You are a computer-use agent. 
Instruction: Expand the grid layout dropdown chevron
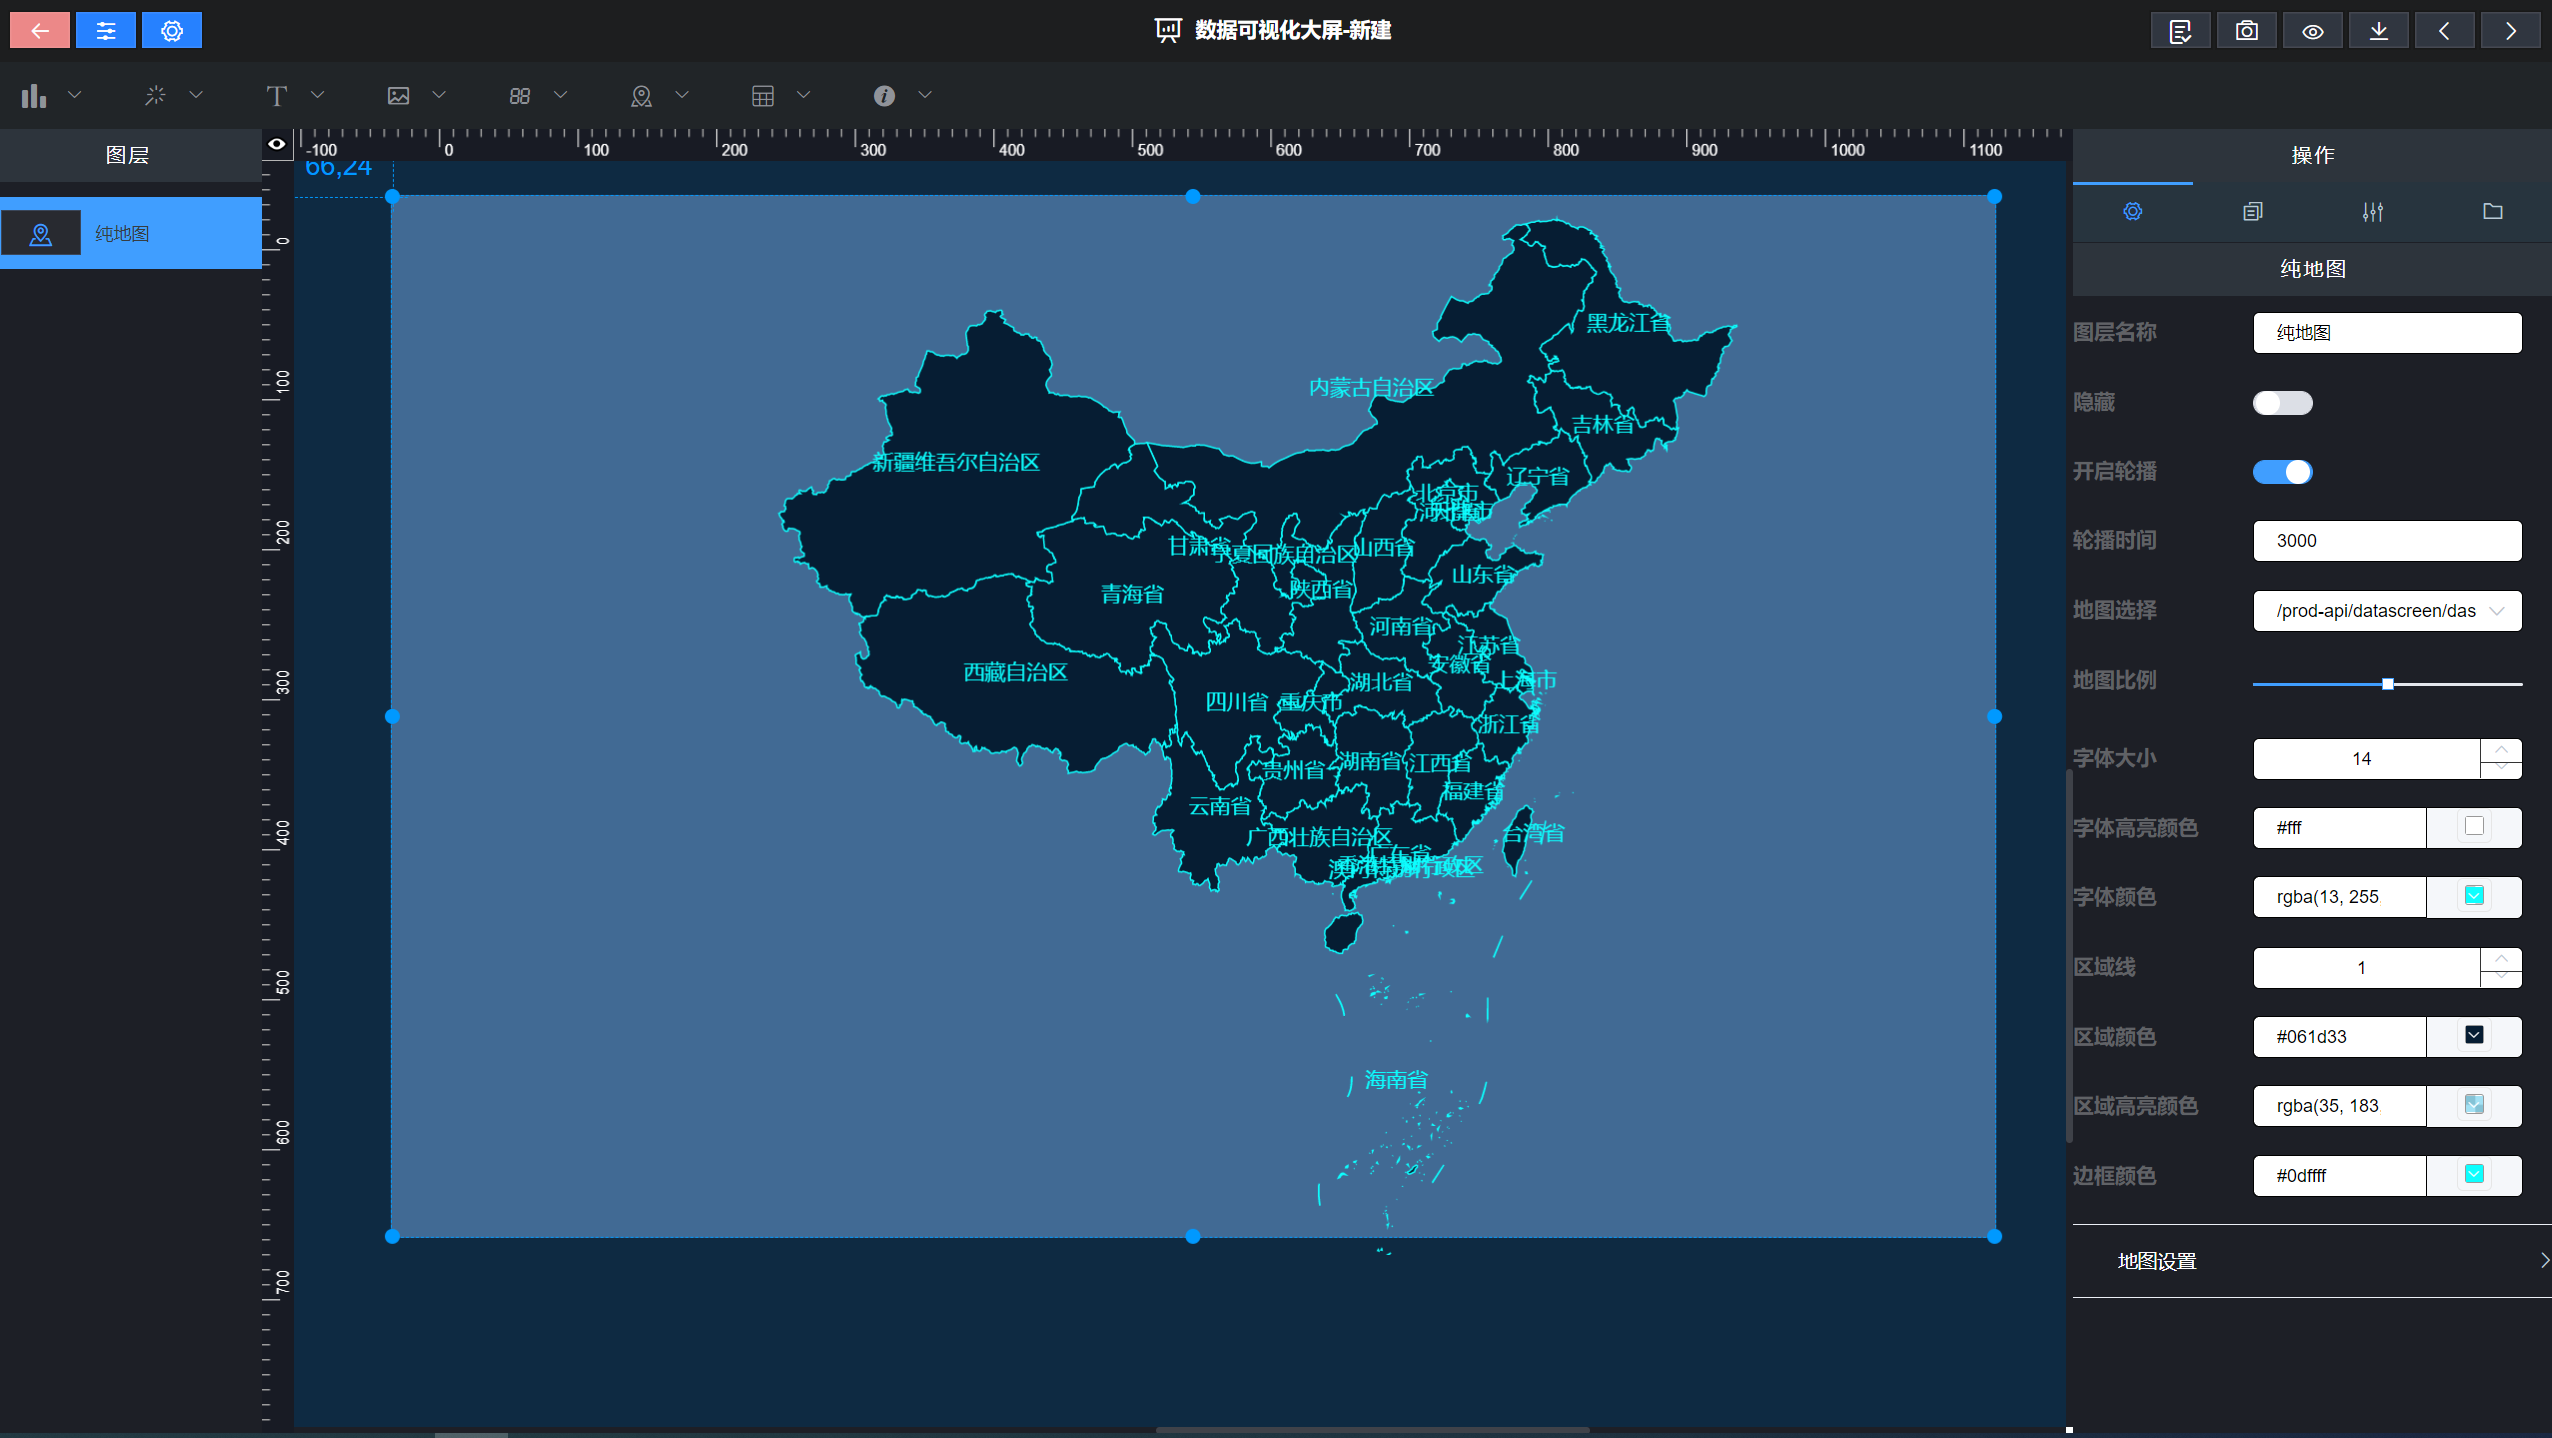coord(560,95)
